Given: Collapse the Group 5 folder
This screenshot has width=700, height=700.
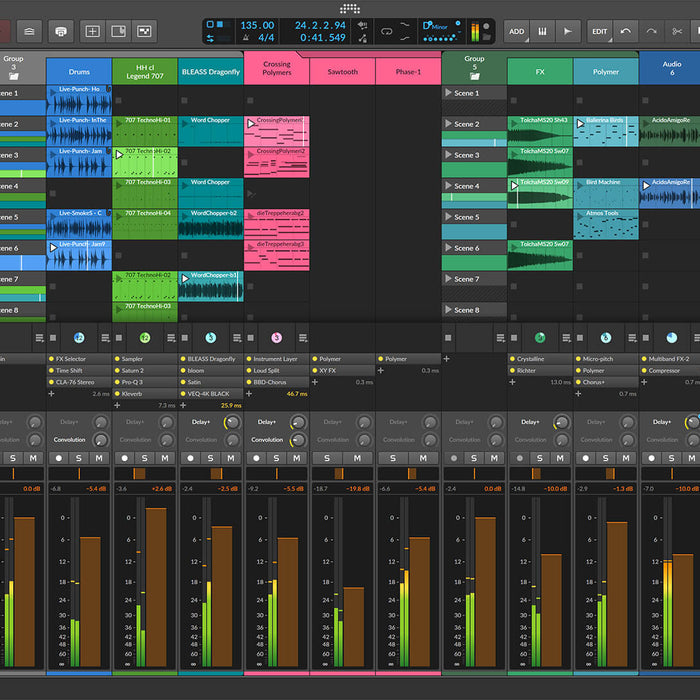Looking at the screenshot, I should point(474,76).
